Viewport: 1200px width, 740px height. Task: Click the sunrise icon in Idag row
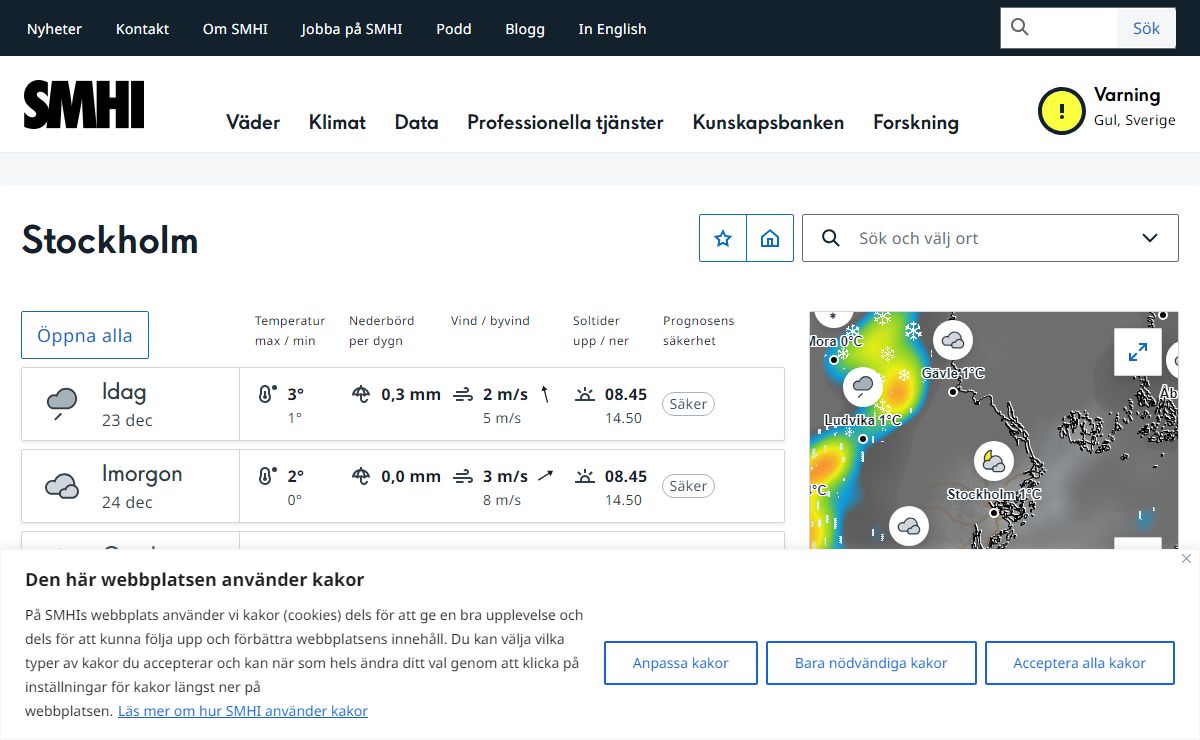585,394
